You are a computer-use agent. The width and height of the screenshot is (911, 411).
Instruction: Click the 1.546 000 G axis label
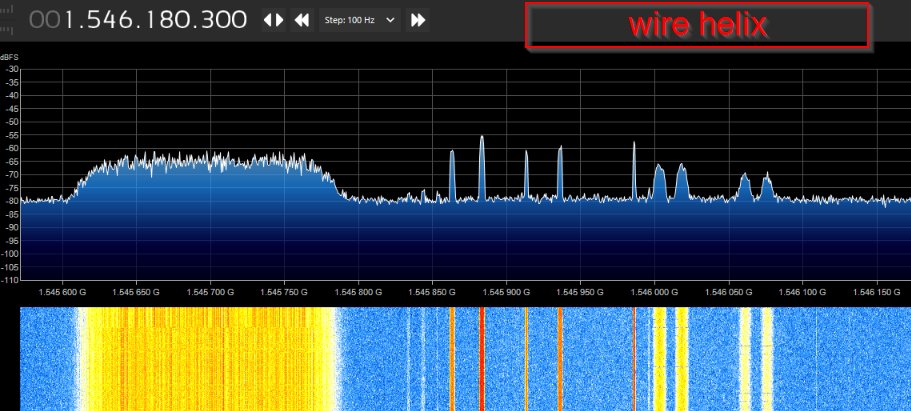click(x=655, y=292)
